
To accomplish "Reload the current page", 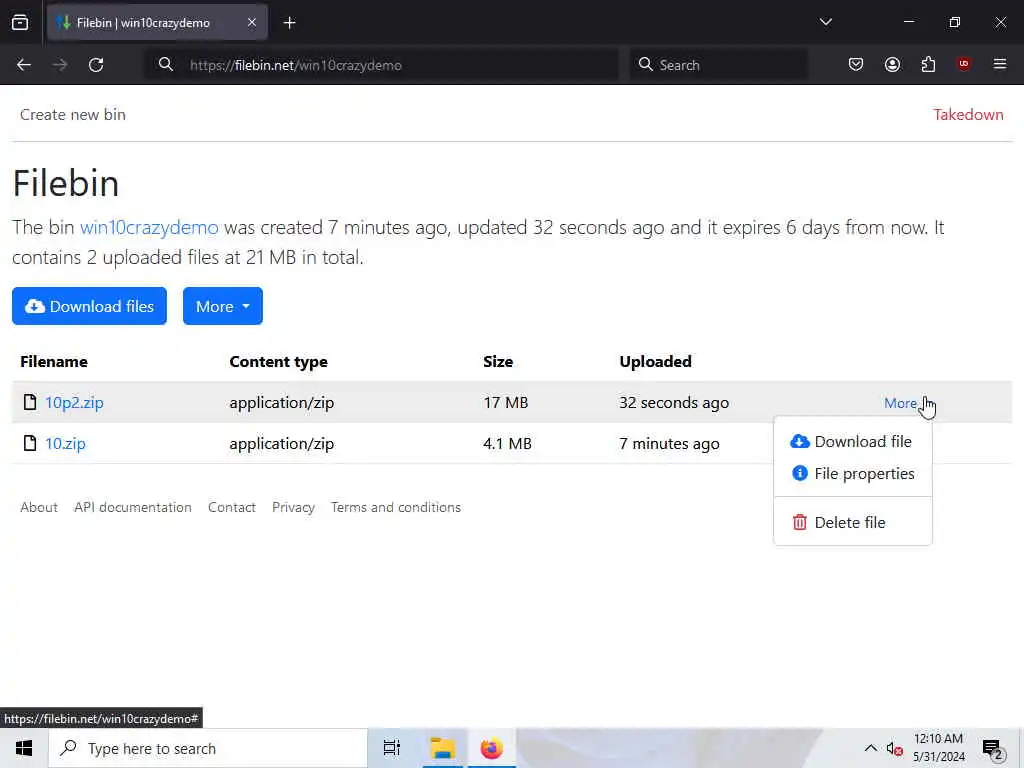I will pyautogui.click(x=96, y=65).
